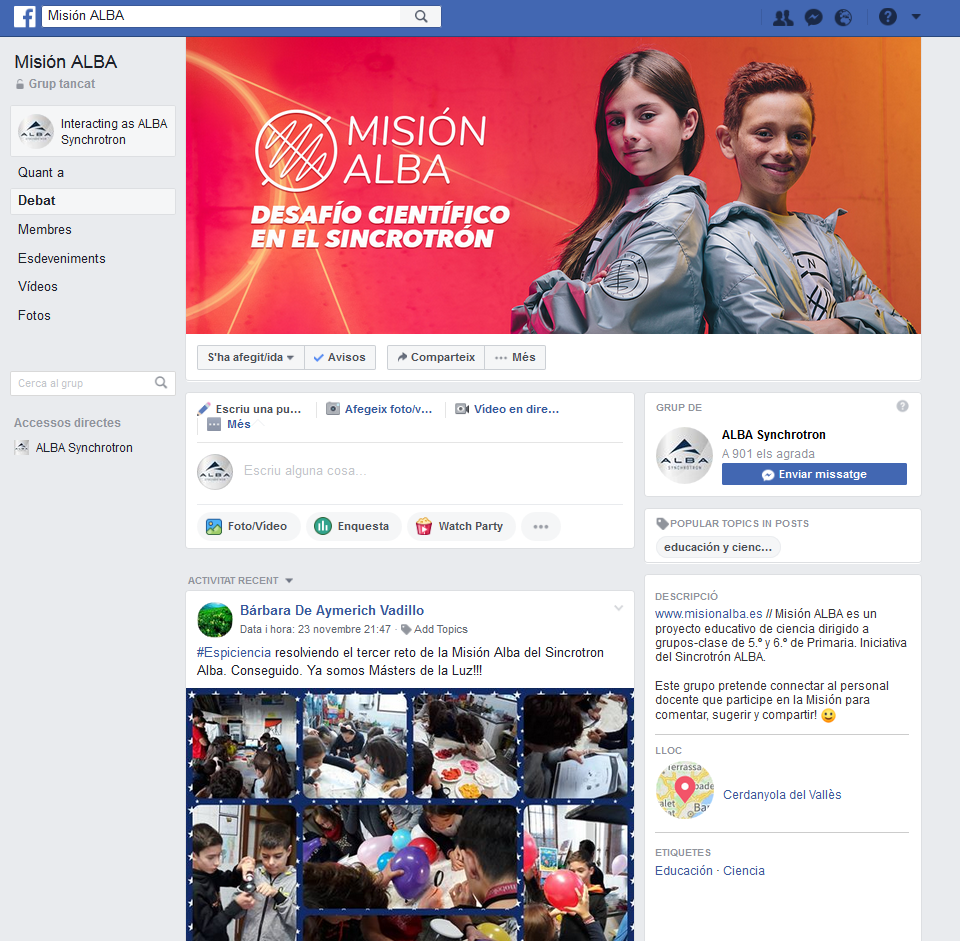Click the Comparteix share button
Image resolution: width=960 pixels, height=941 pixels.
pyautogui.click(x=436, y=358)
